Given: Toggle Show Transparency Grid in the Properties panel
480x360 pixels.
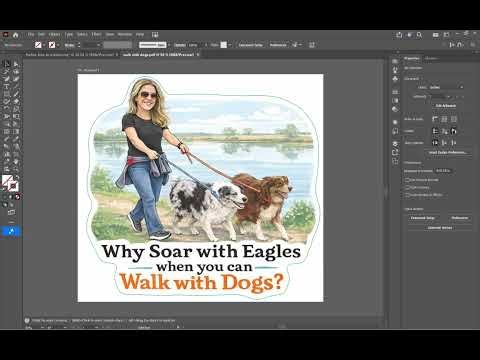Looking at the screenshot, I should point(454,119).
